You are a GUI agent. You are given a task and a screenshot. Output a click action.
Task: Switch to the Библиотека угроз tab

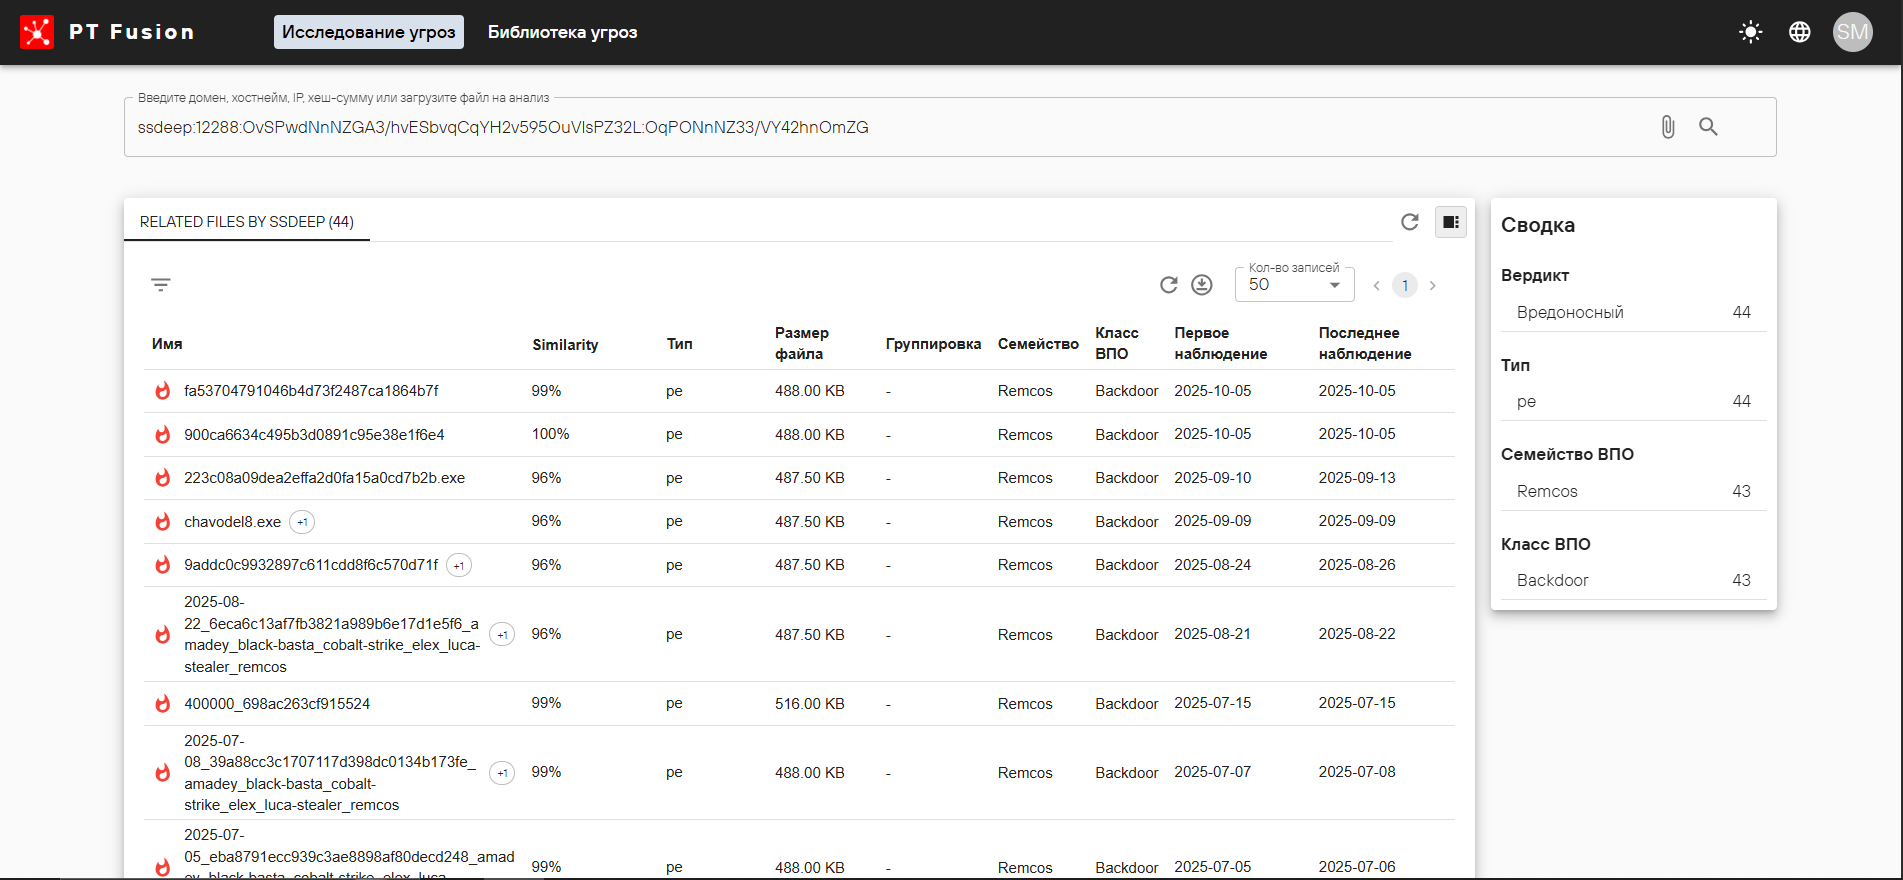[x=562, y=32]
